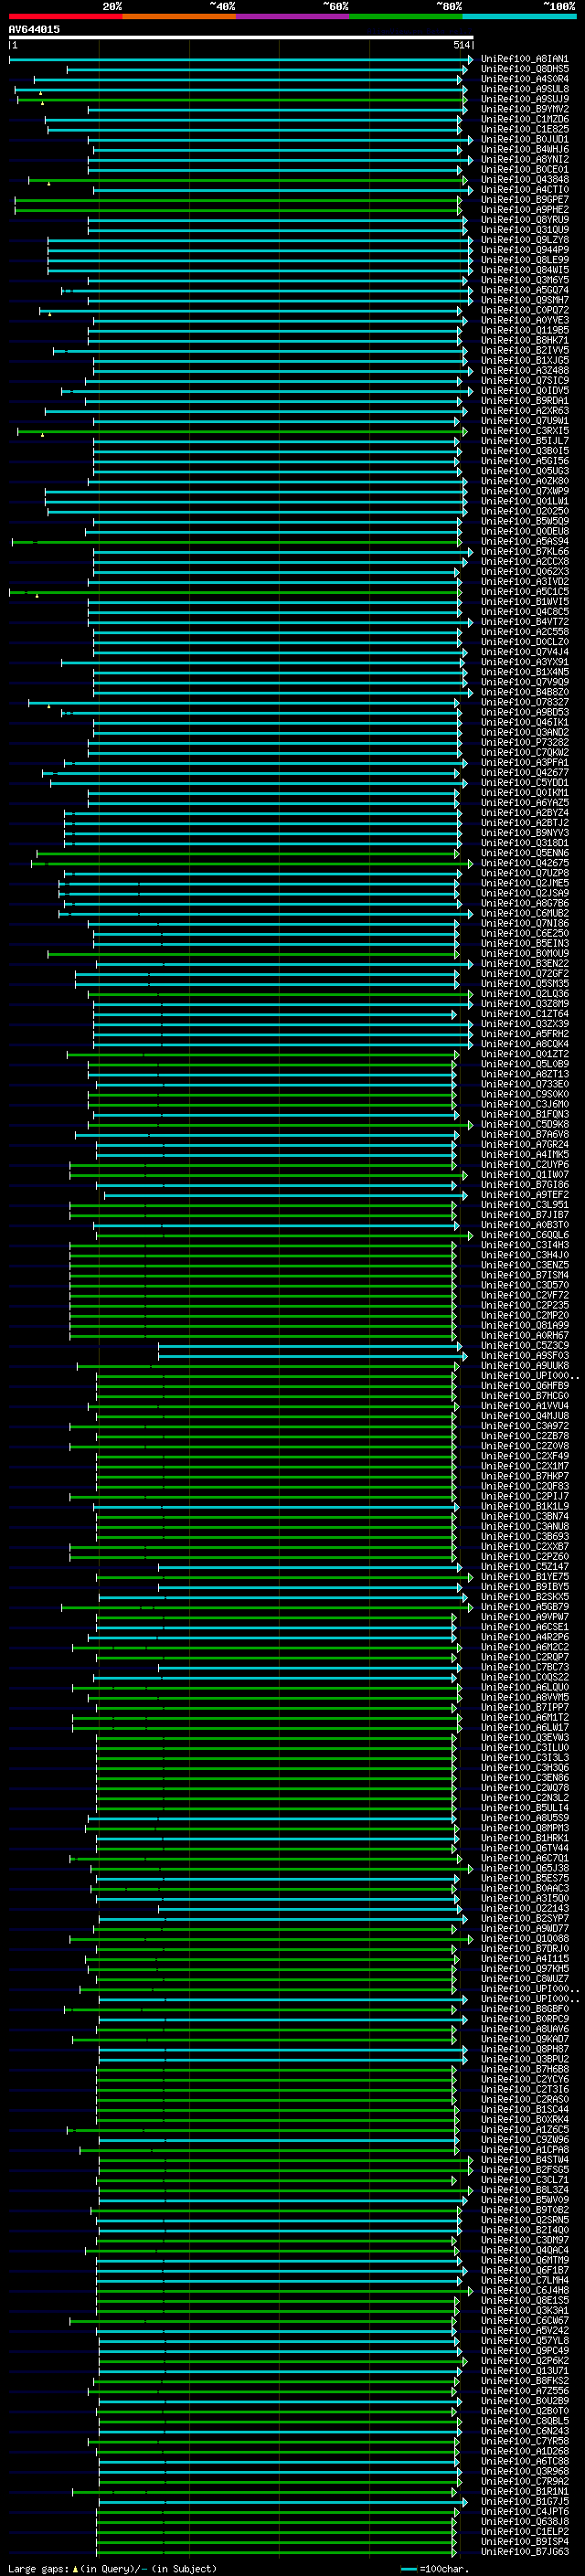Select the UniRef100_B0JUD1 label
Screen dimensions: 585x2576
pyautogui.click(x=524, y=139)
